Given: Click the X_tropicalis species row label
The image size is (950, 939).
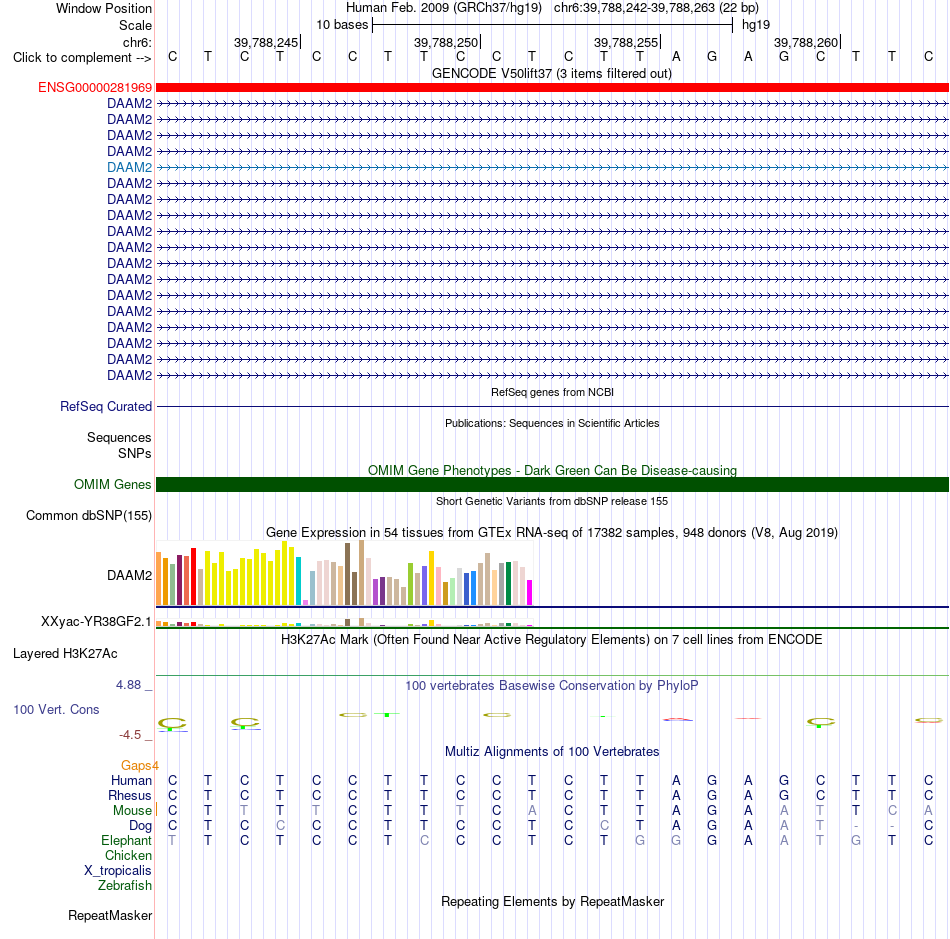Looking at the screenshot, I should (118, 871).
